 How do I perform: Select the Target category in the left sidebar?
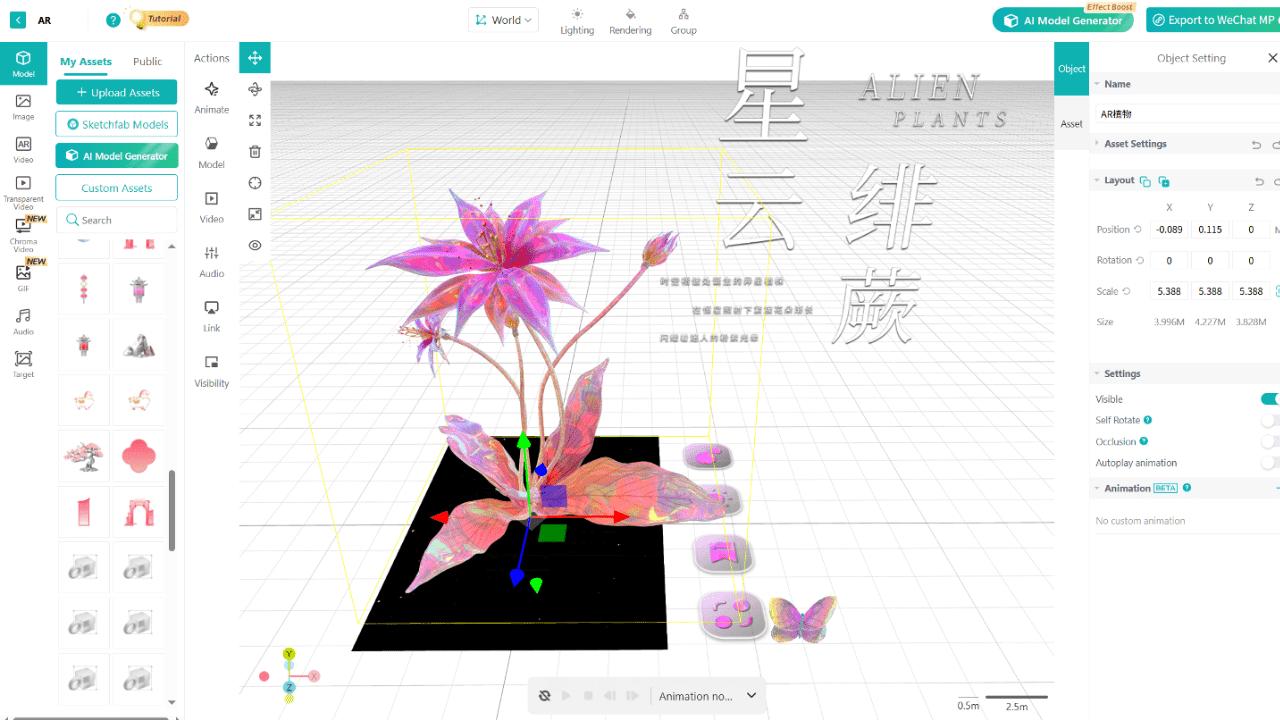tap(22, 361)
